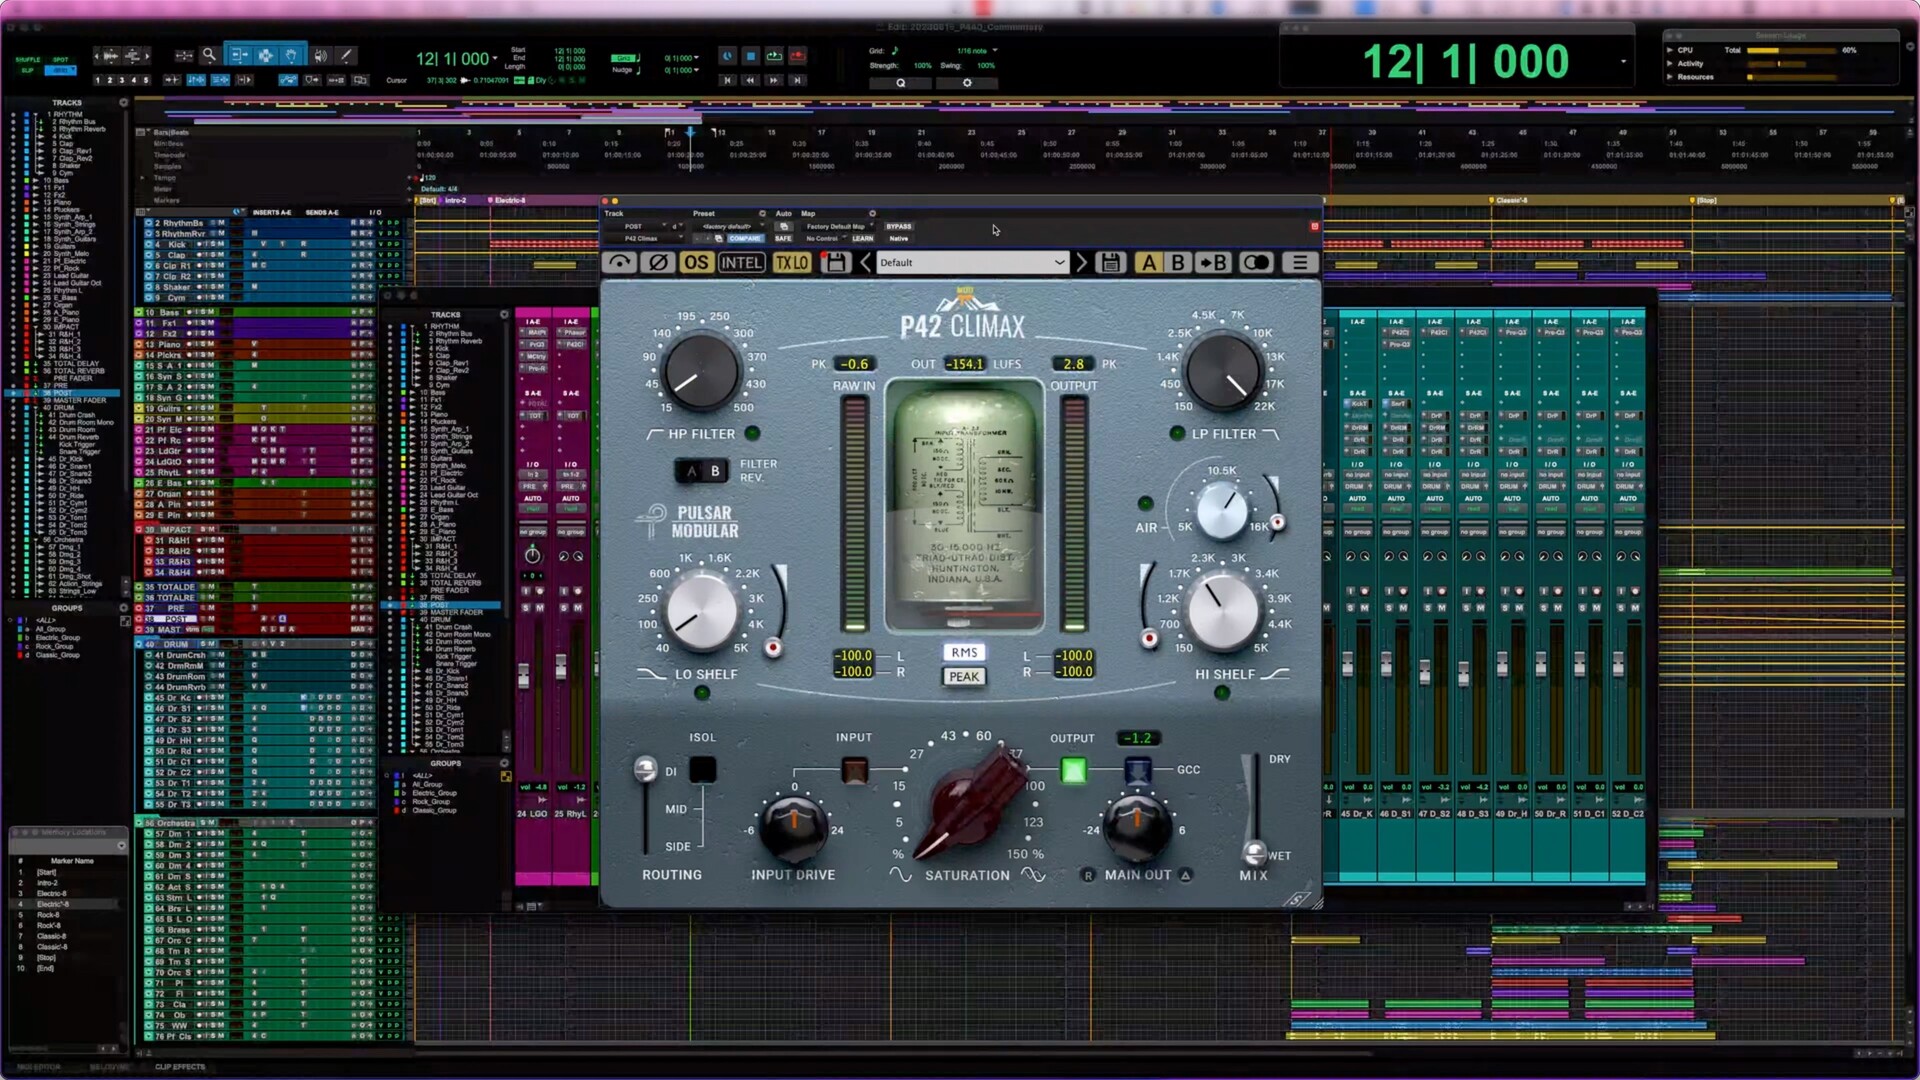
Task: Open the Tracks list options menu
Action: coord(124,102)
